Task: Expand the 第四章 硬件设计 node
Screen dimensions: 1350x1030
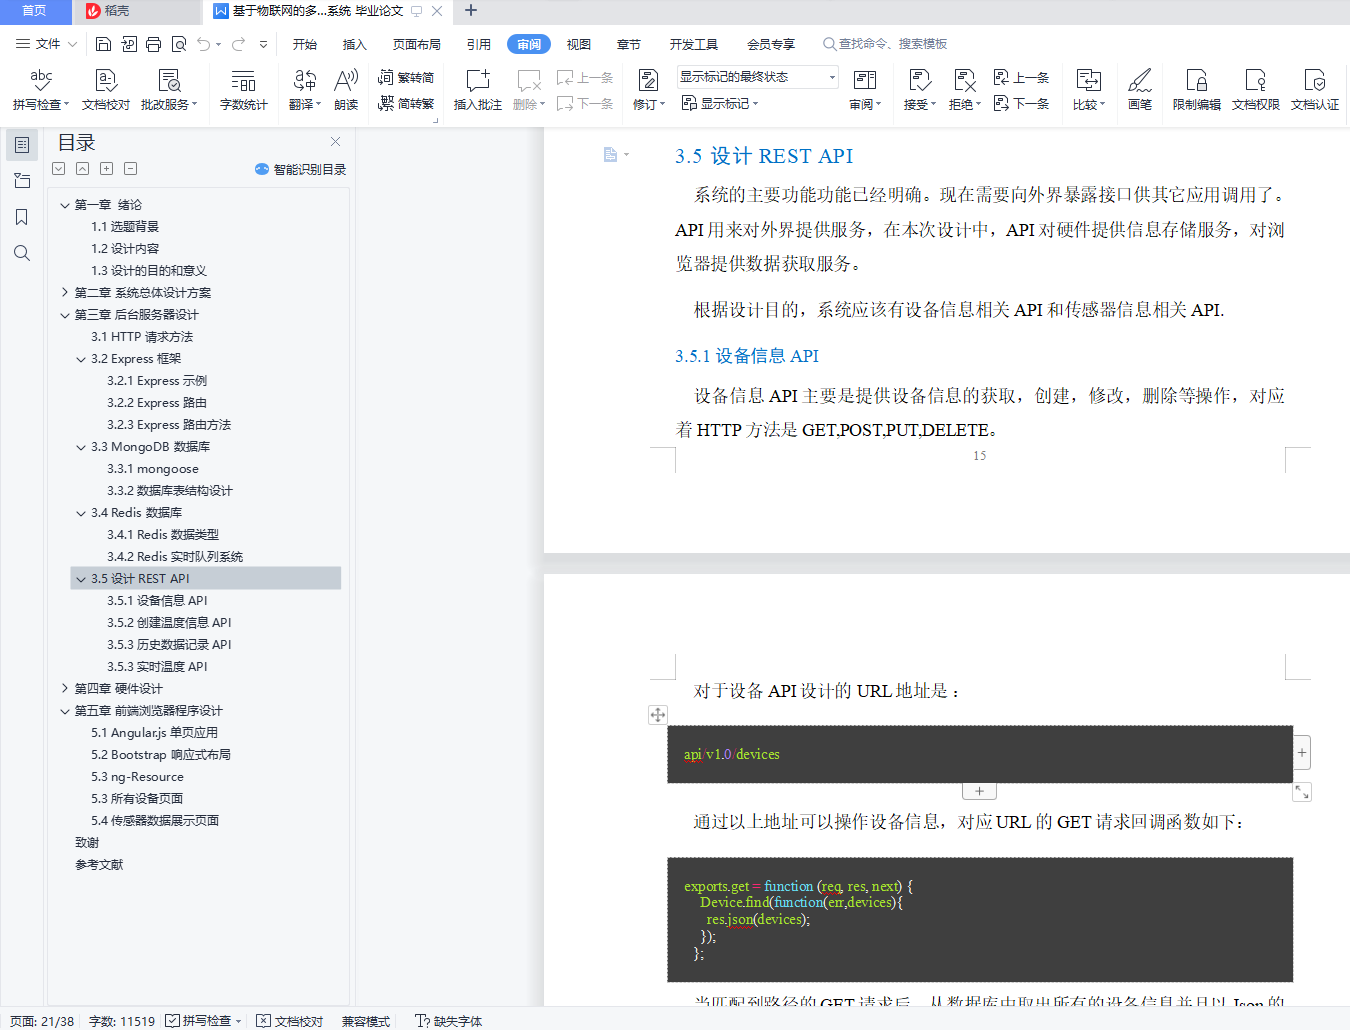Action: 65,689
